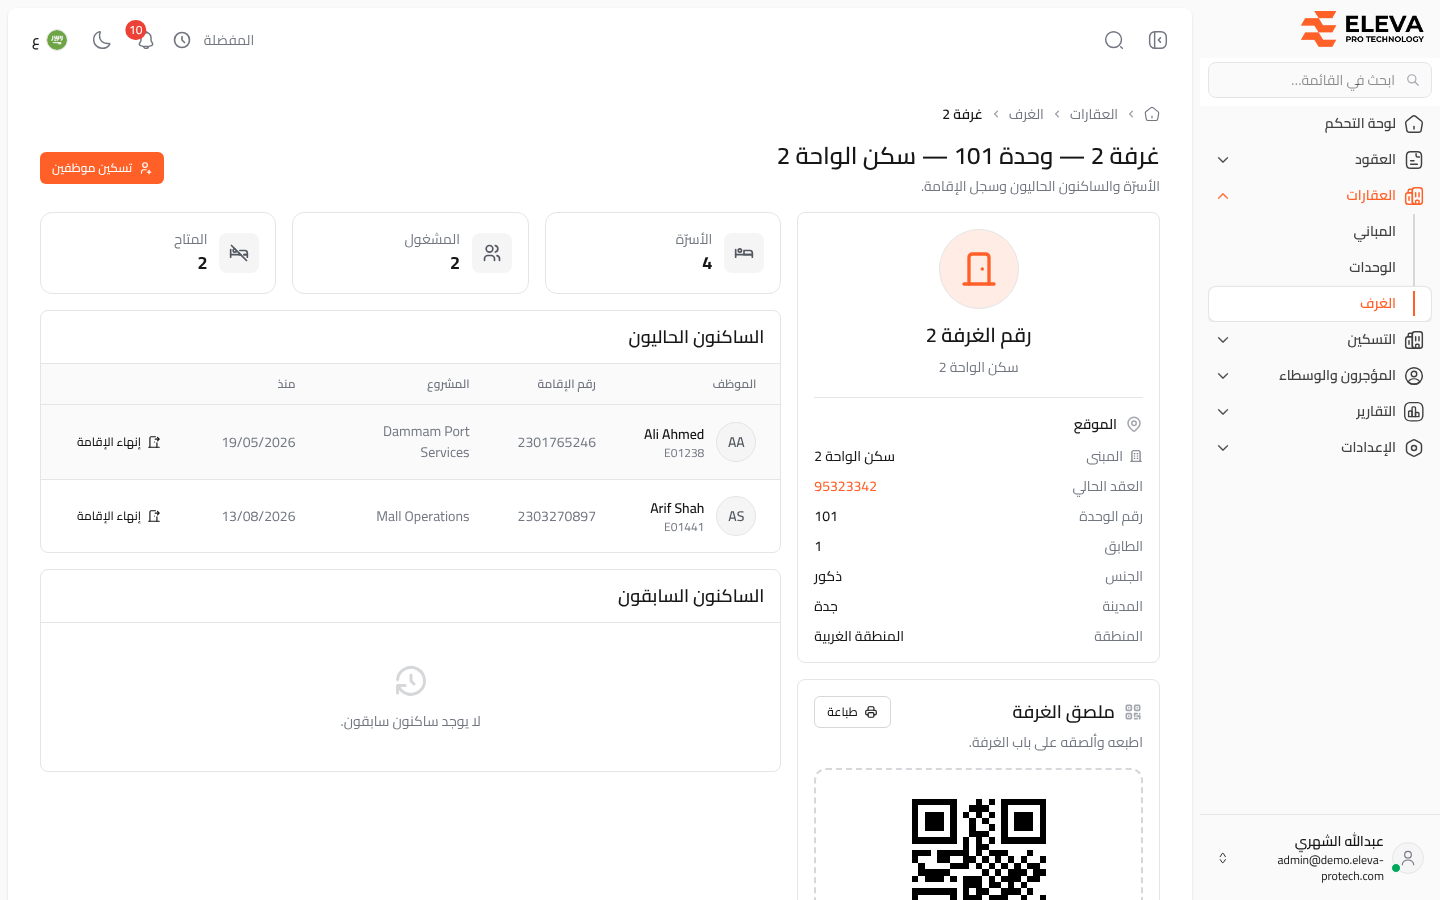
Task: Expand the الإعدادات menu chevron
Action: 1223,448
